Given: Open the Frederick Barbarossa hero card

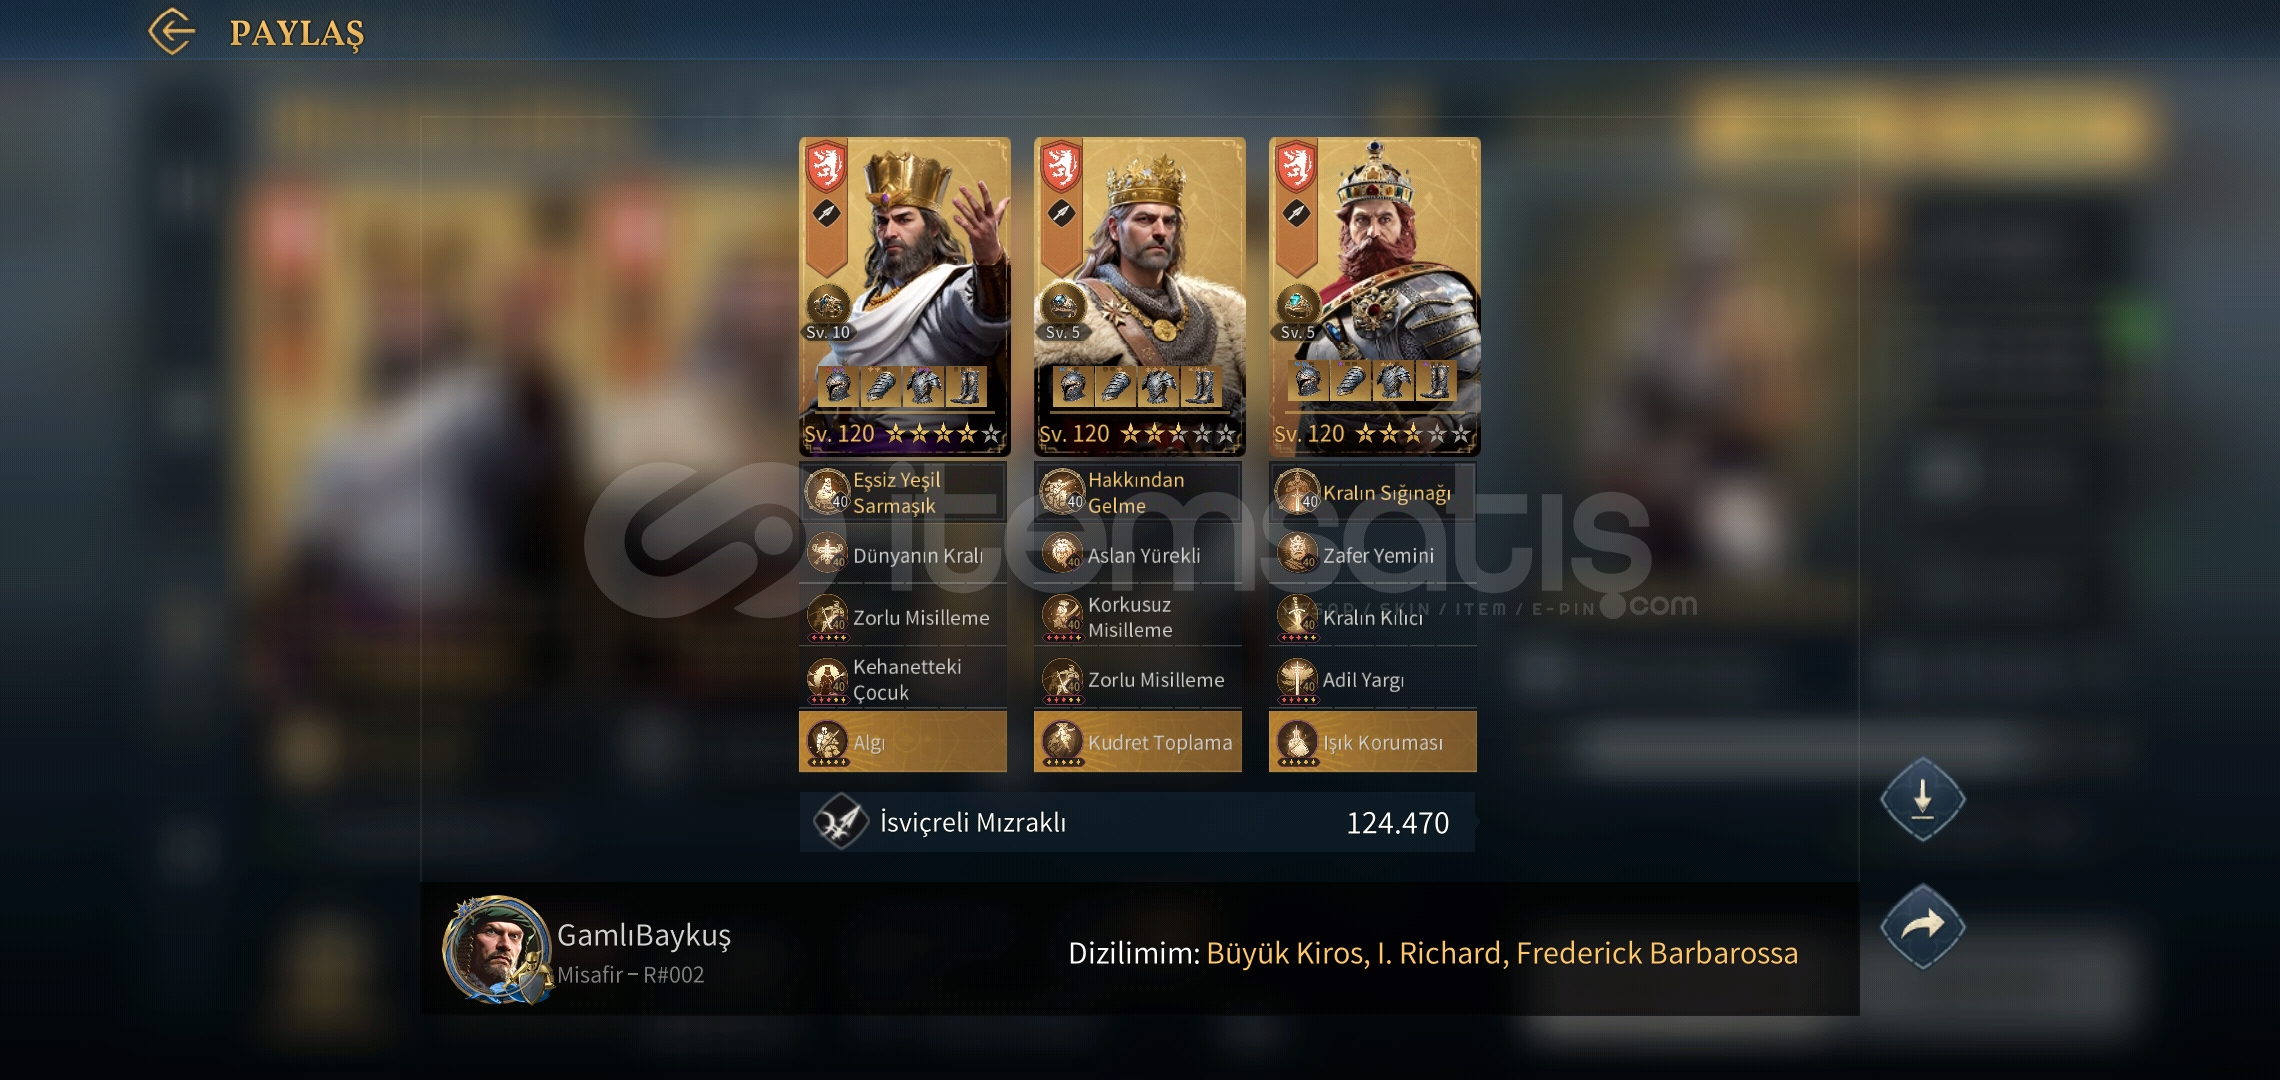Looking at the screenshot, I should (x=1375, y=296).
